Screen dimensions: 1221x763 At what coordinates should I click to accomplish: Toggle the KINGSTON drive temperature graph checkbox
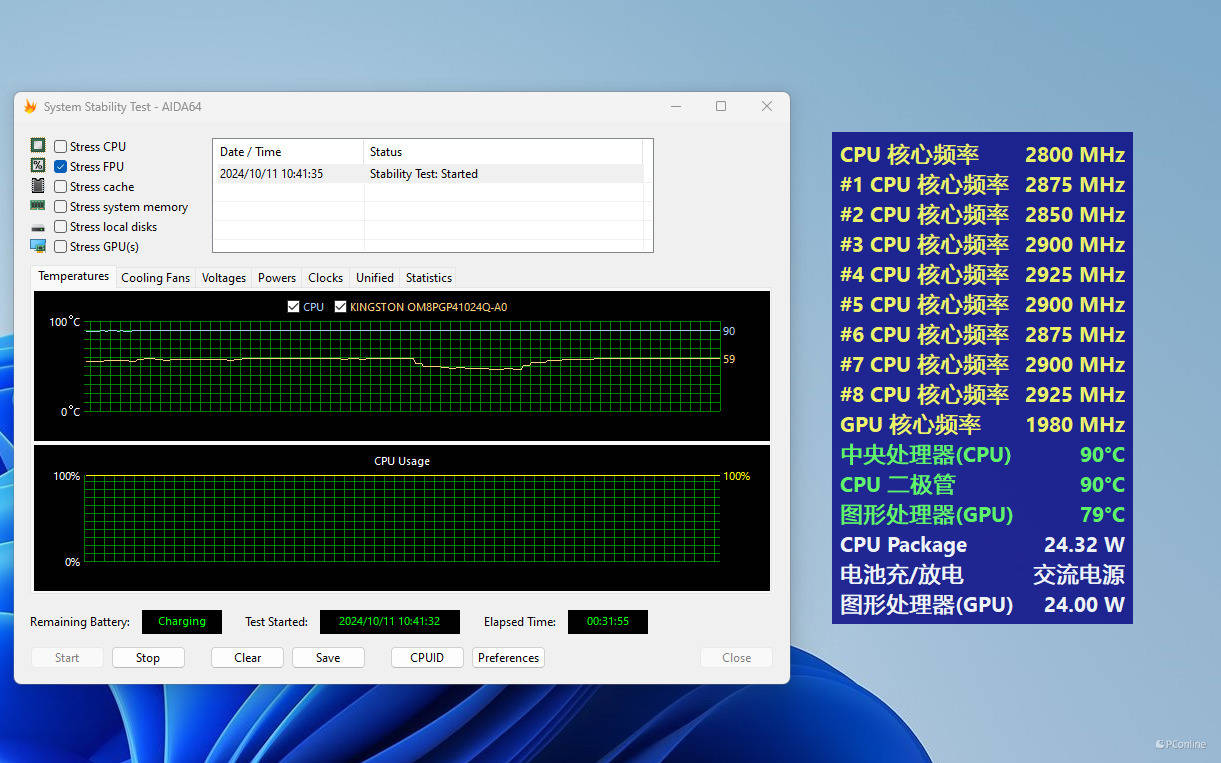tap(340, 307)
